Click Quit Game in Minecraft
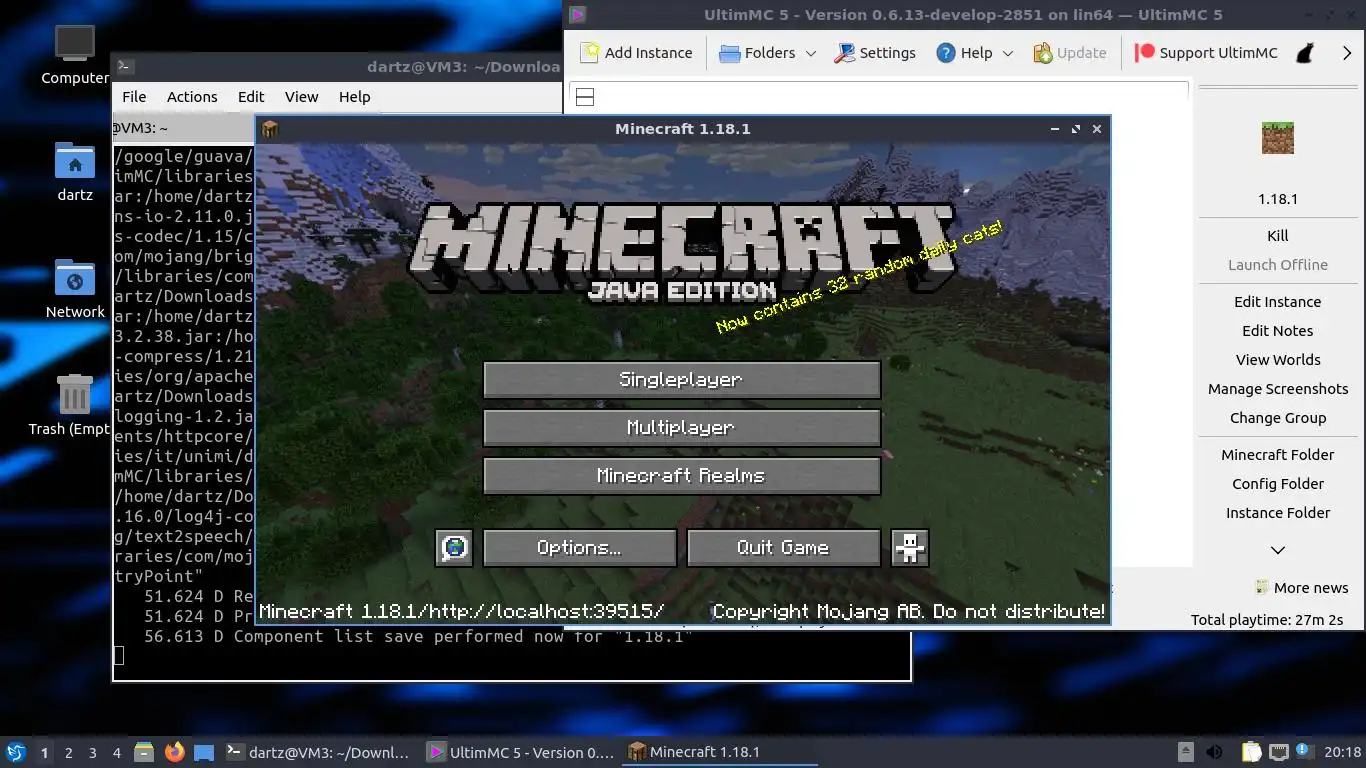This screenshot has width=1366, height=768. 783,548
